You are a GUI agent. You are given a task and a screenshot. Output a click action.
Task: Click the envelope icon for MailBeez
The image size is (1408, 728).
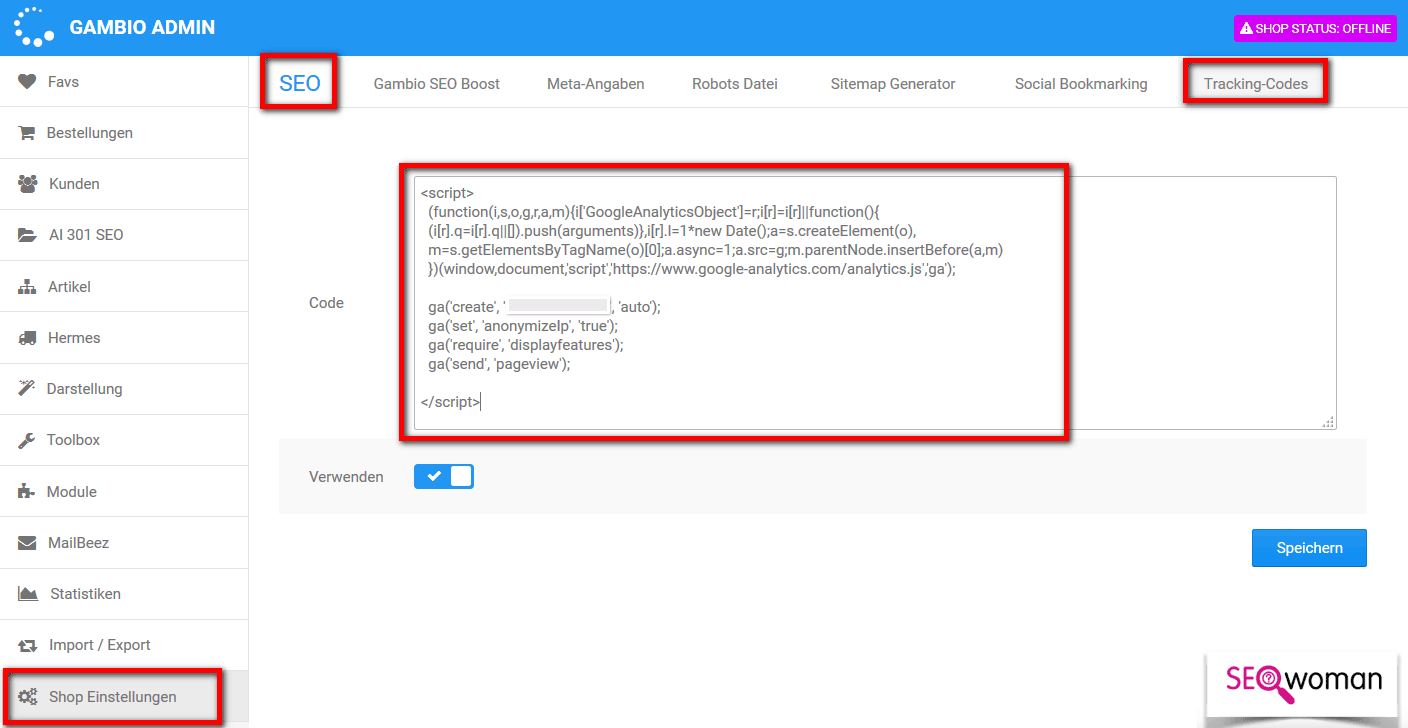point(28,543)
